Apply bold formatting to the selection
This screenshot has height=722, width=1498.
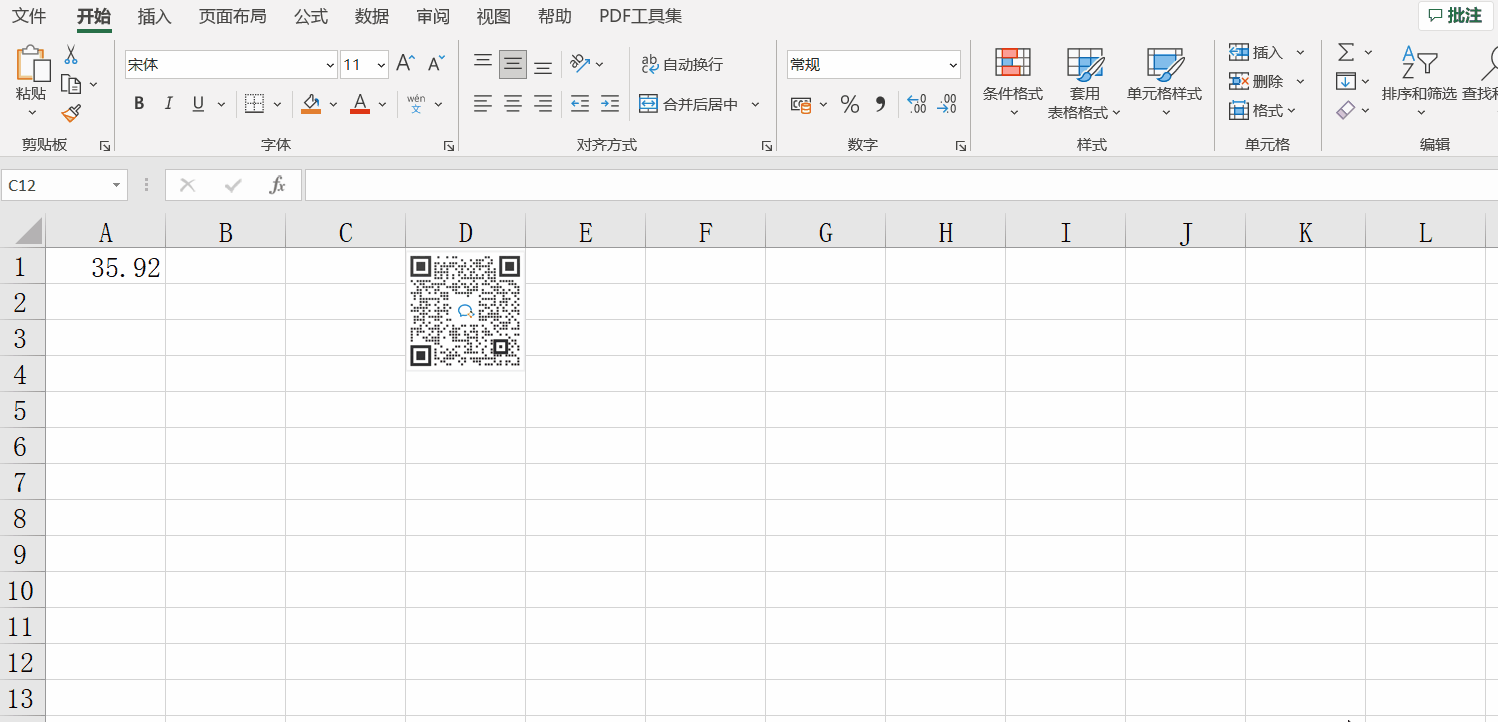pyautogui.click(x=139, y=103)
